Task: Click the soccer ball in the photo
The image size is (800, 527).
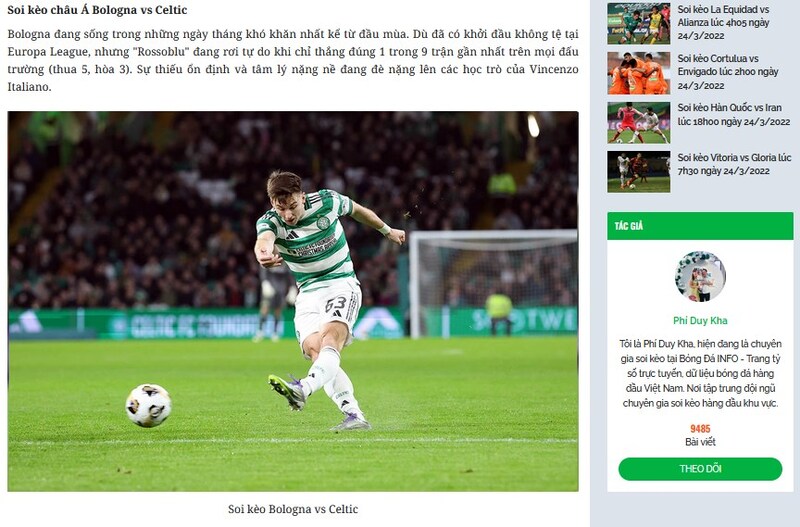Action: (x=148, y=405)
